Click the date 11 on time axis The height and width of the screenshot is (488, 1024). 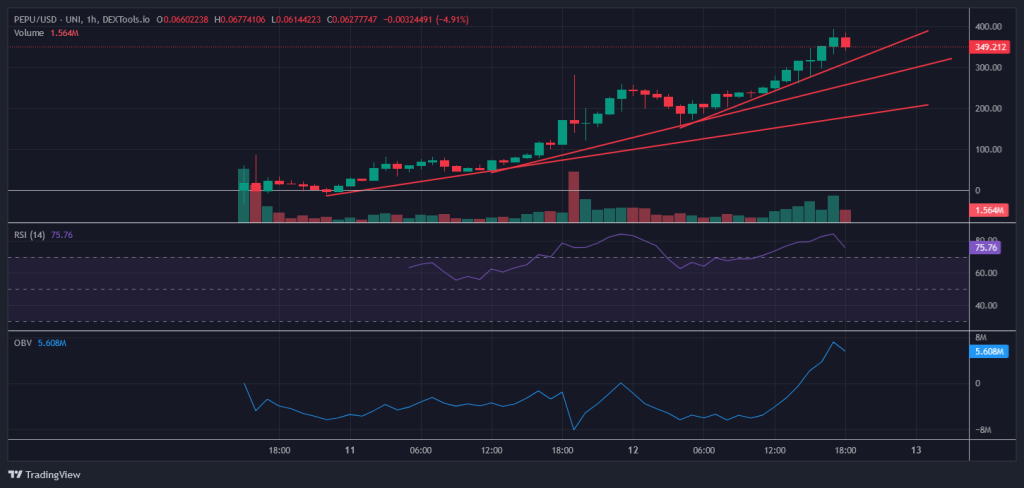point(351,450)
